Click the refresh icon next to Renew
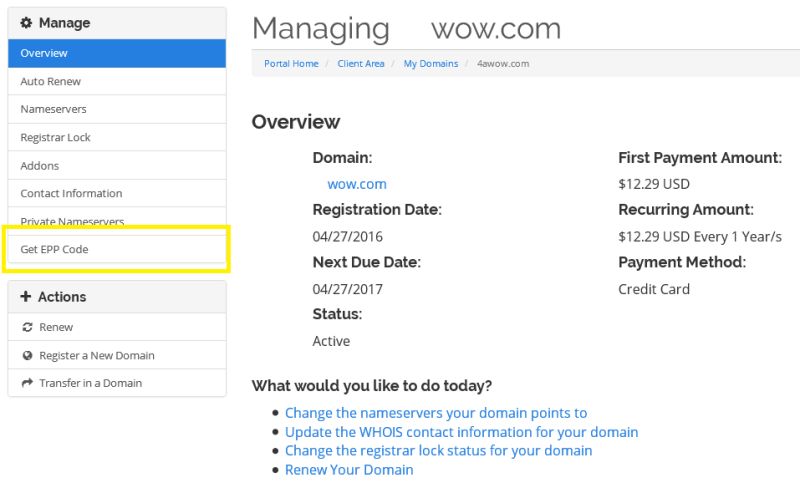 pos(28,327)
